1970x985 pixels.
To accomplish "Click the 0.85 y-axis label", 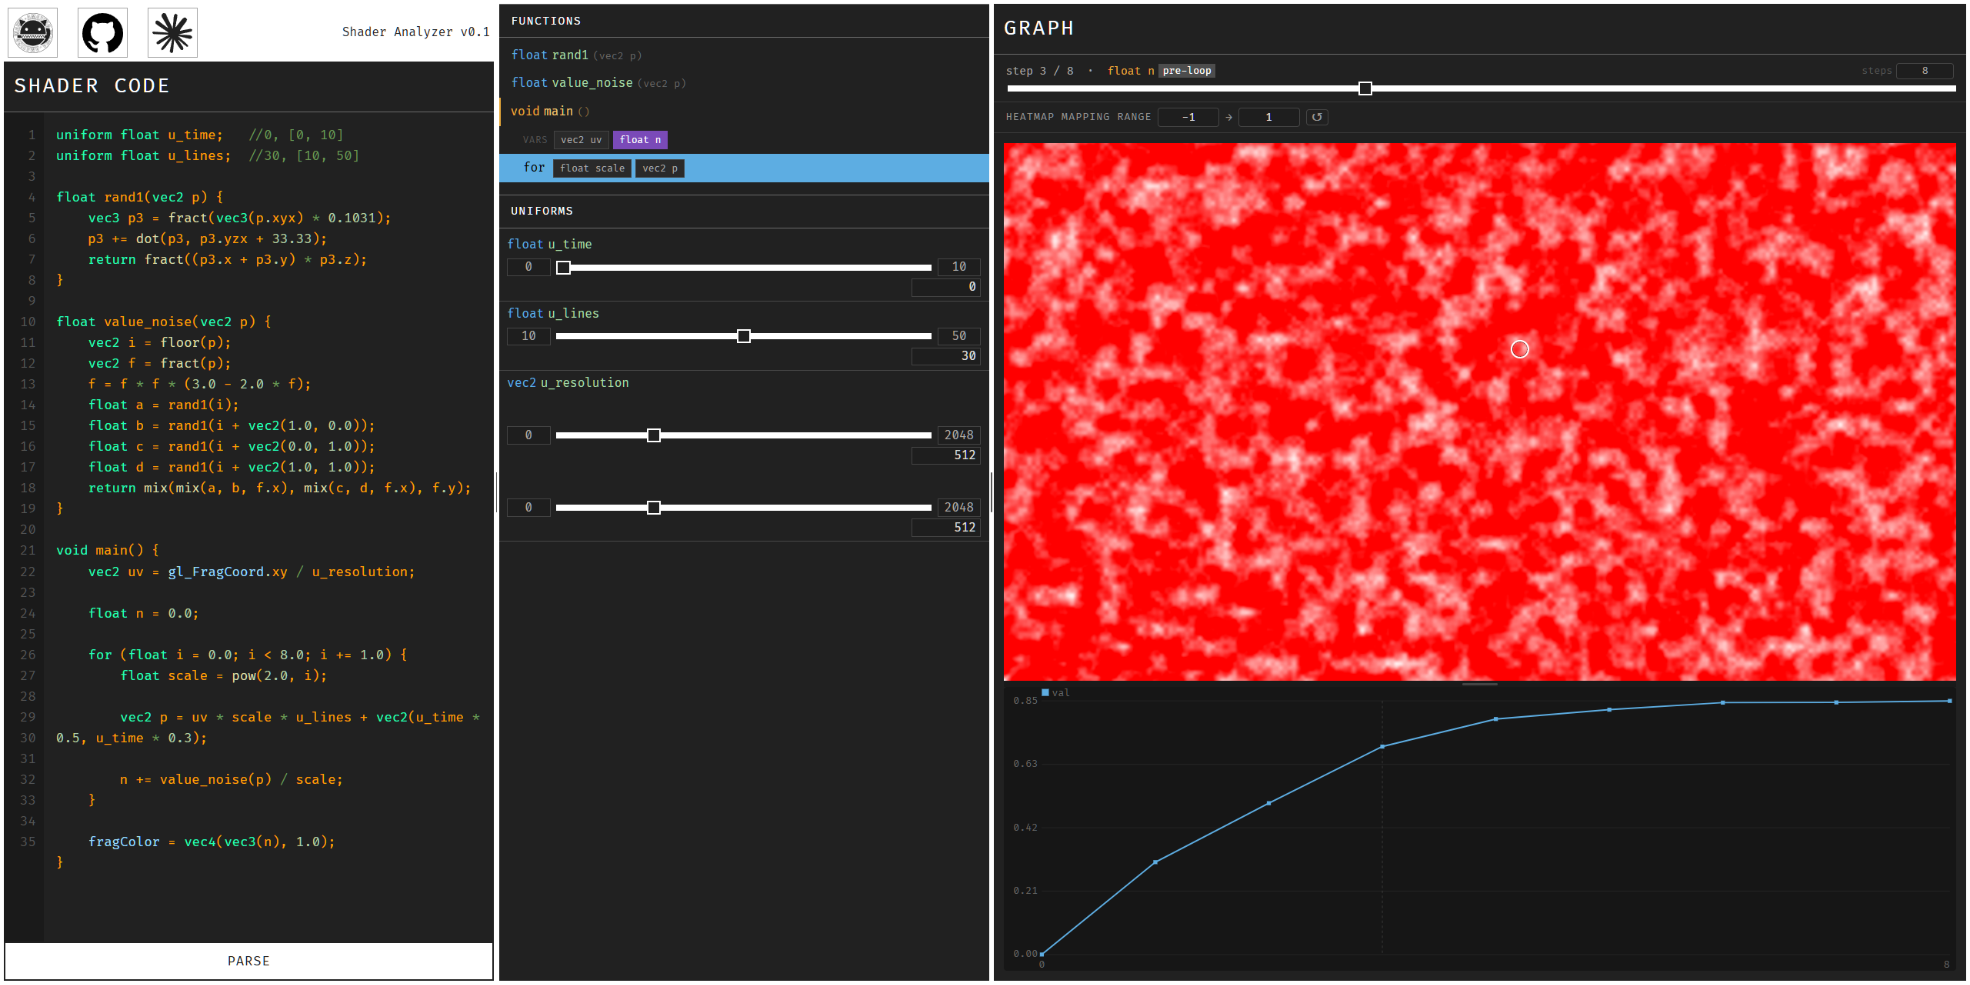I will [x=1025, y=701].
